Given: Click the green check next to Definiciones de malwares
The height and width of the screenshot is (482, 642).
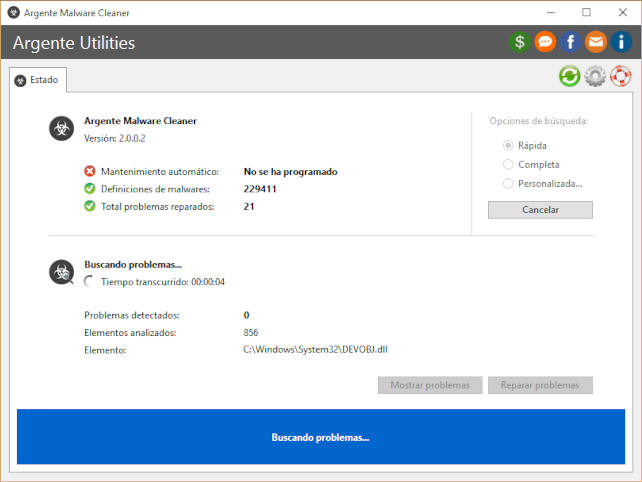Looking at the screenshot, I should coord(90,189).
